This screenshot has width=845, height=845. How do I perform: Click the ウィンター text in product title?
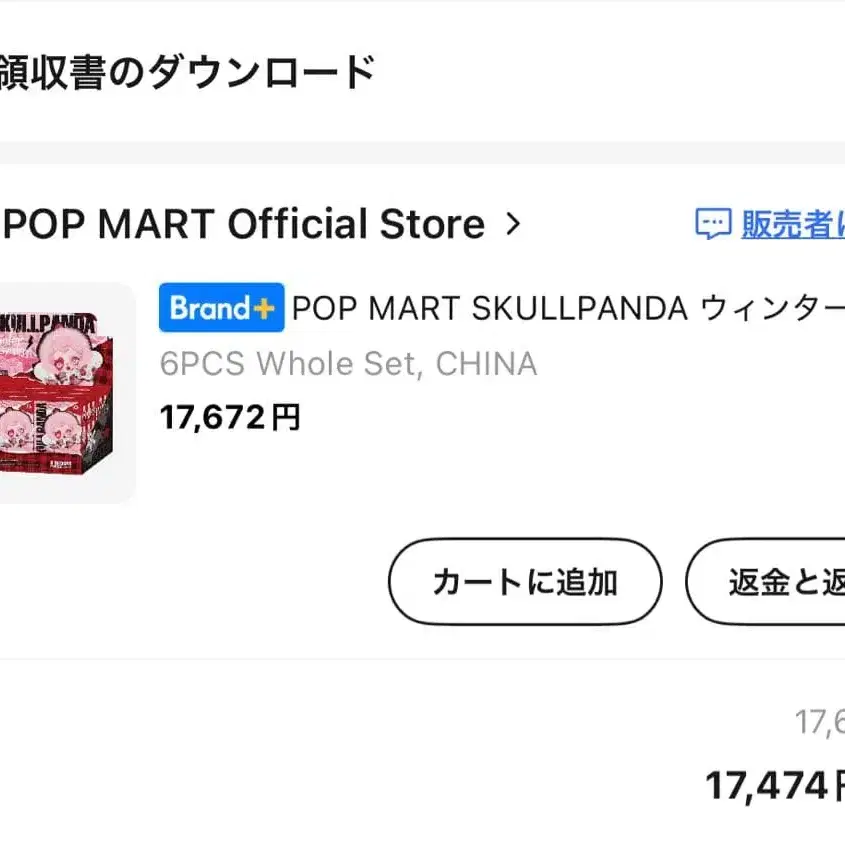(772, 309)
